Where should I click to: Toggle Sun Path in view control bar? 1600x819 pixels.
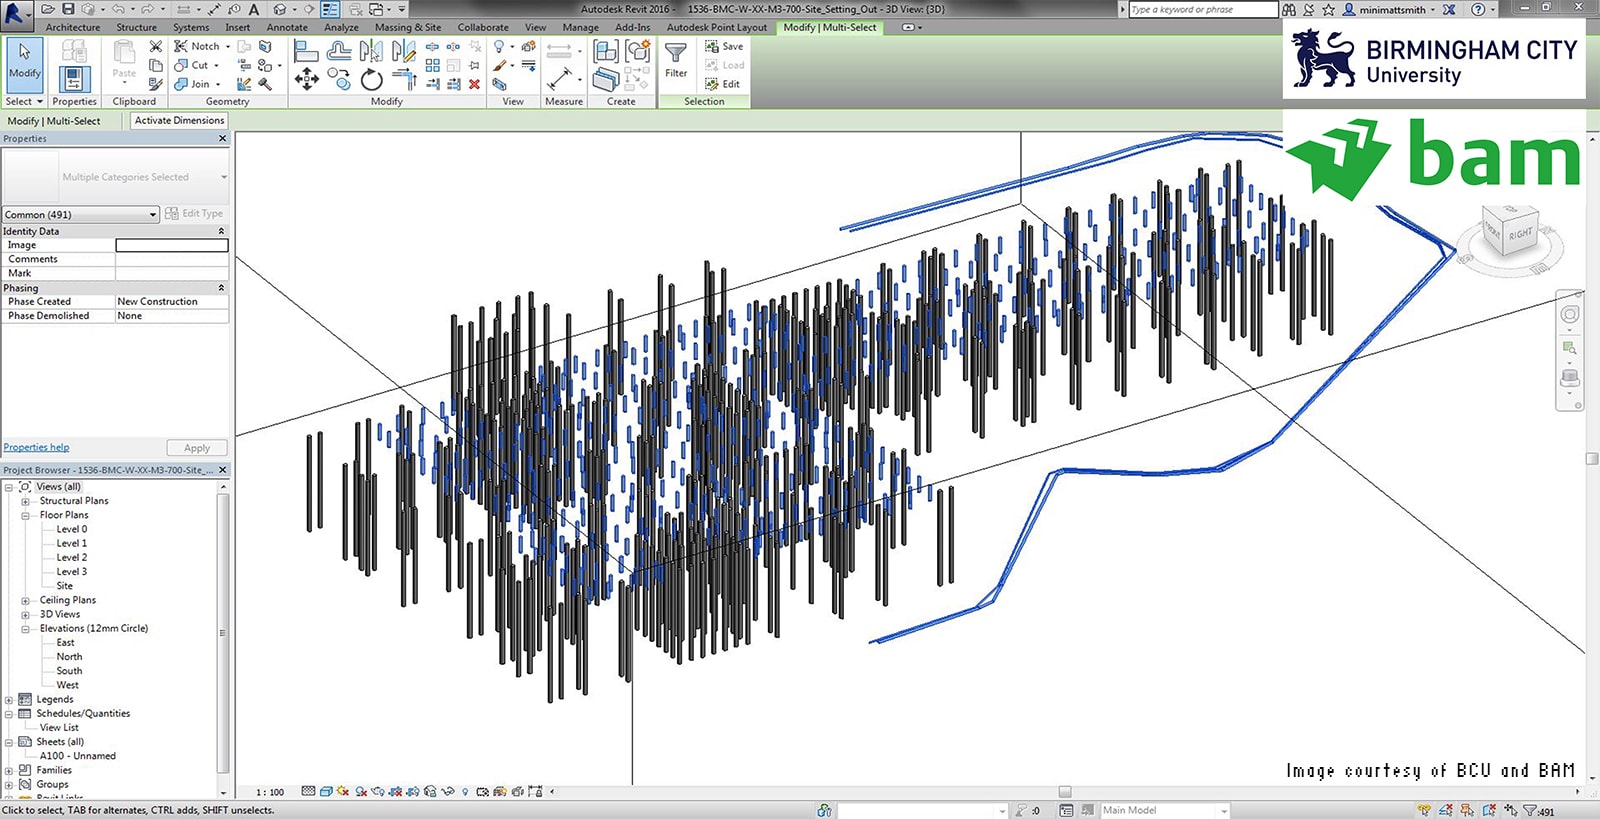(343, 791)
